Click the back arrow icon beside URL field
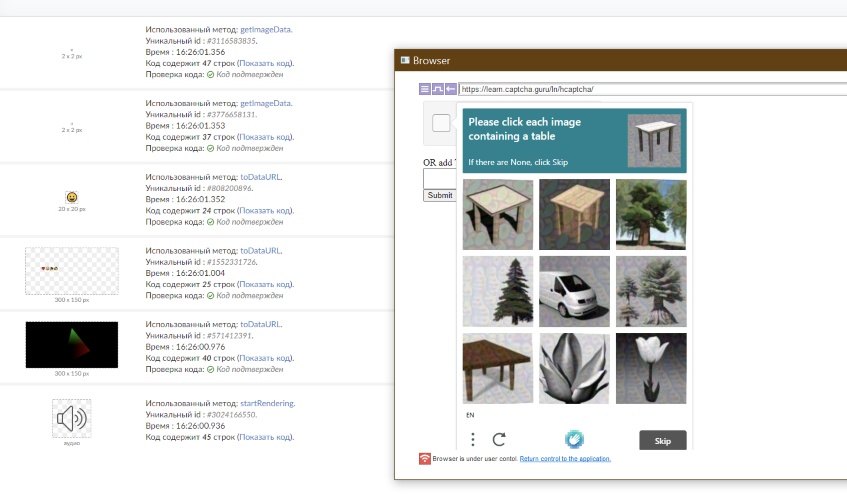847x500 pixels. [x=450, y=89]
